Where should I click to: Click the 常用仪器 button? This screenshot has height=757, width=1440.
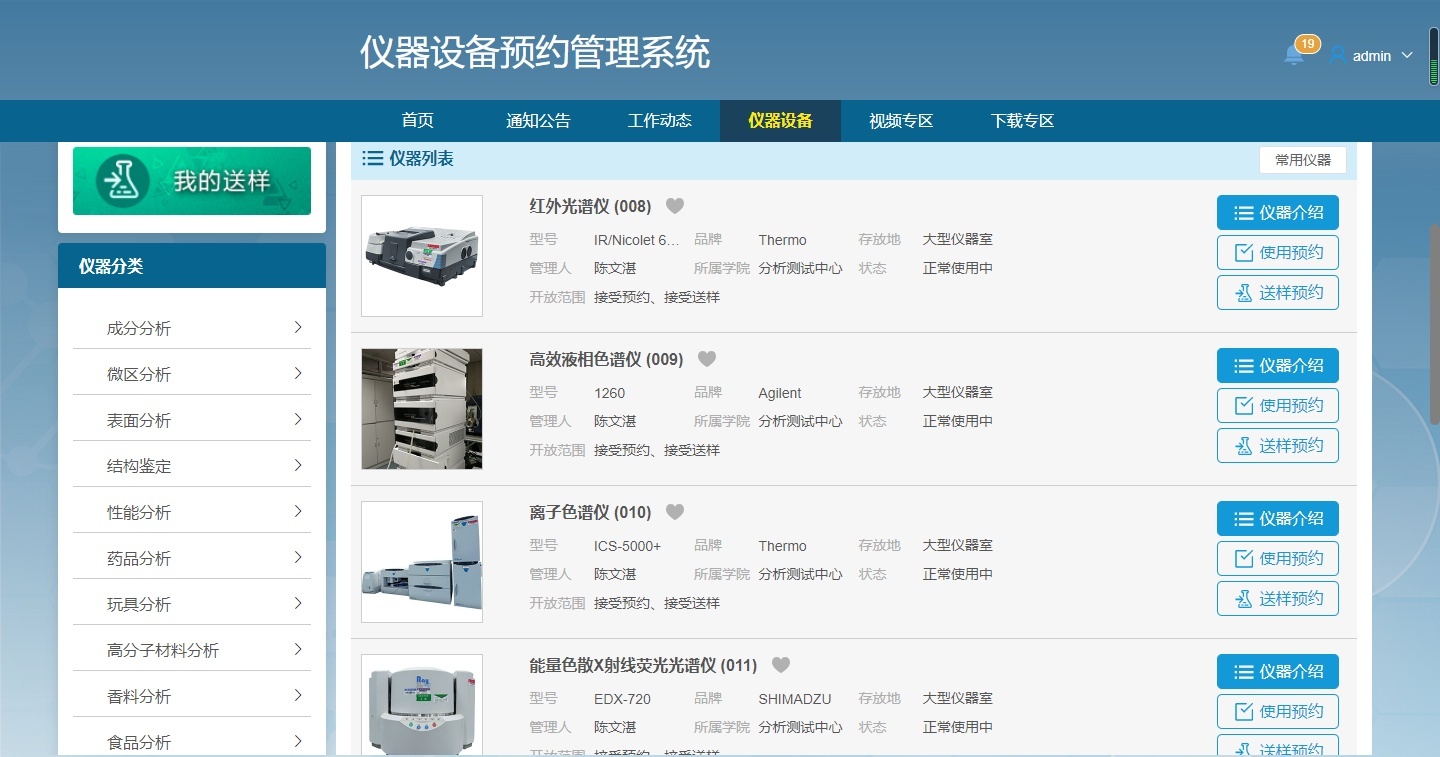(x=1302, y=159)
